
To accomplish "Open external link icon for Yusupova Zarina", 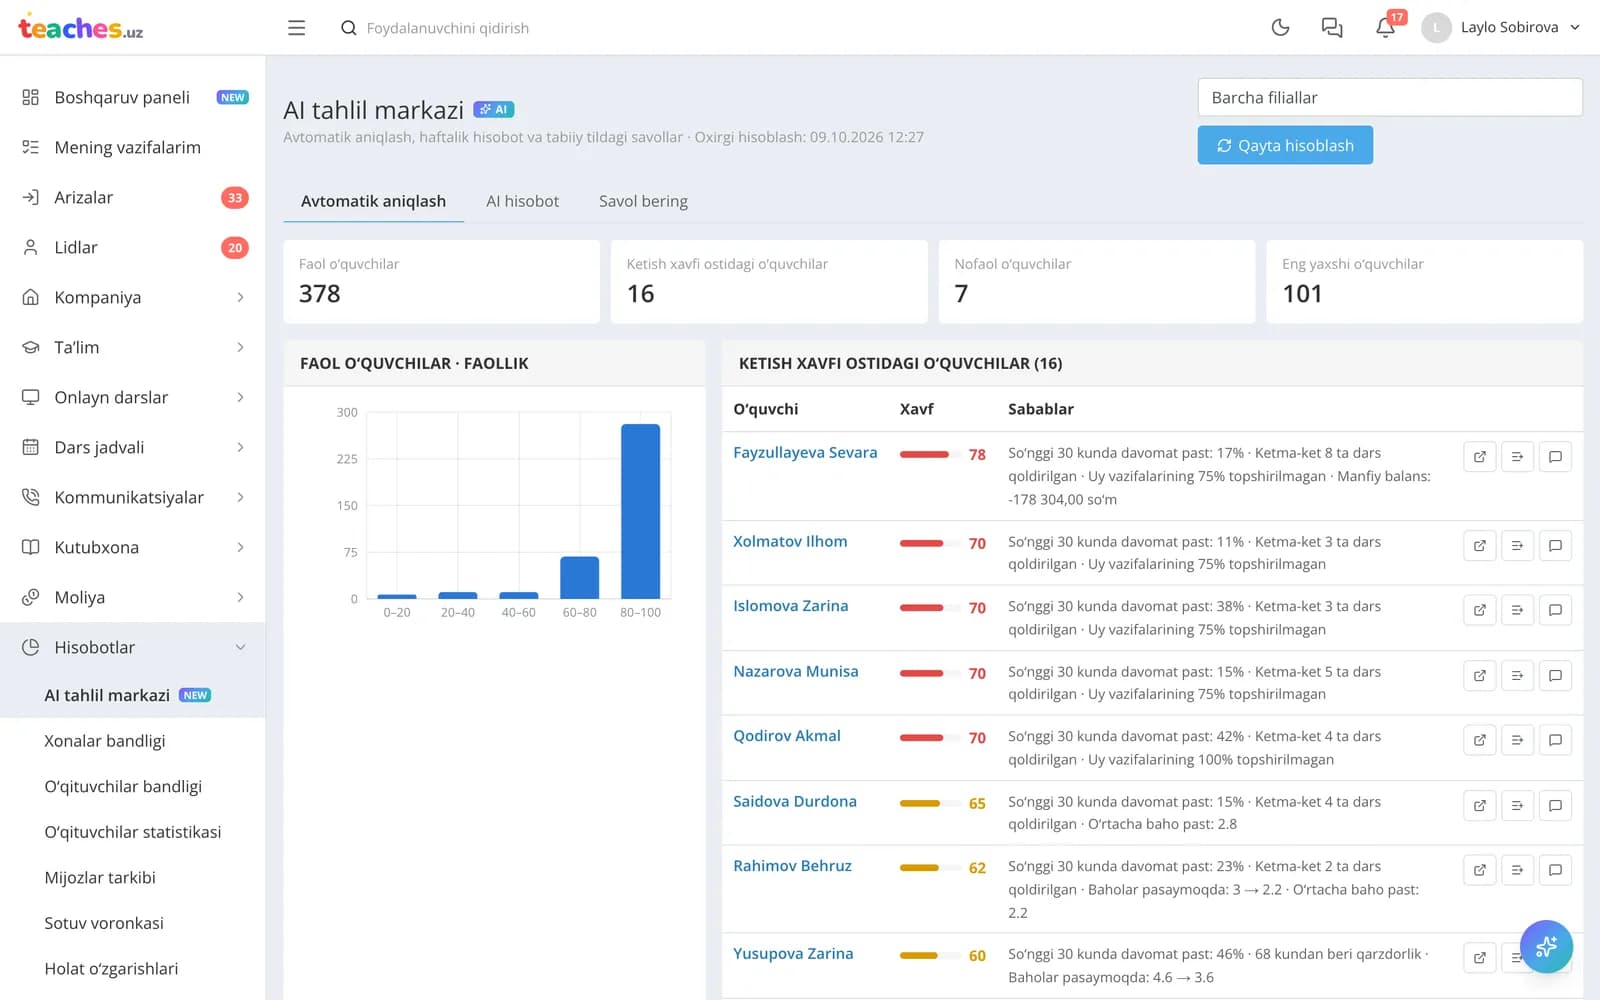I will 1480,958.
